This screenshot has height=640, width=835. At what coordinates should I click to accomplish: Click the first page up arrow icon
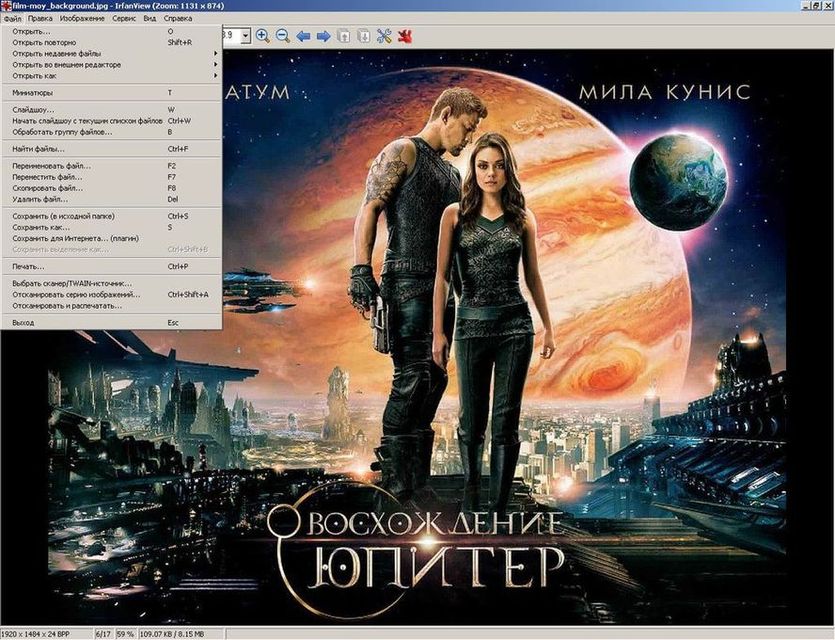pyautogui.click(x=344, y=36)
